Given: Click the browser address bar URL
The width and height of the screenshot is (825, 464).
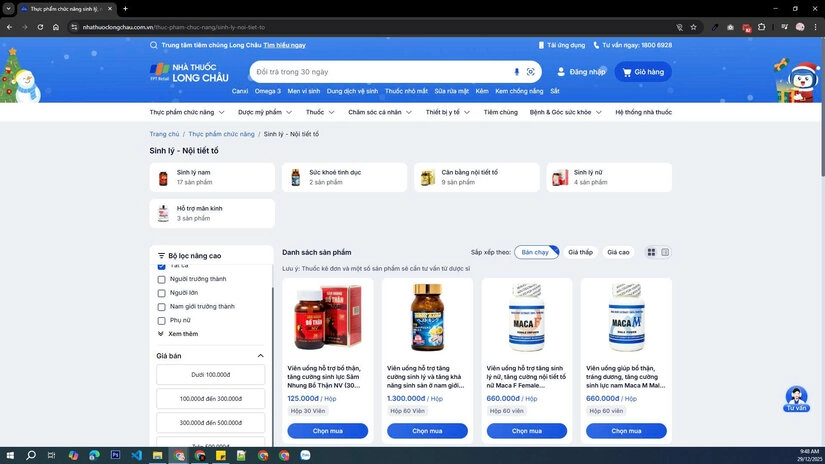Looking at the screenshot, I should pyautogui.click(x=174, y=27).
